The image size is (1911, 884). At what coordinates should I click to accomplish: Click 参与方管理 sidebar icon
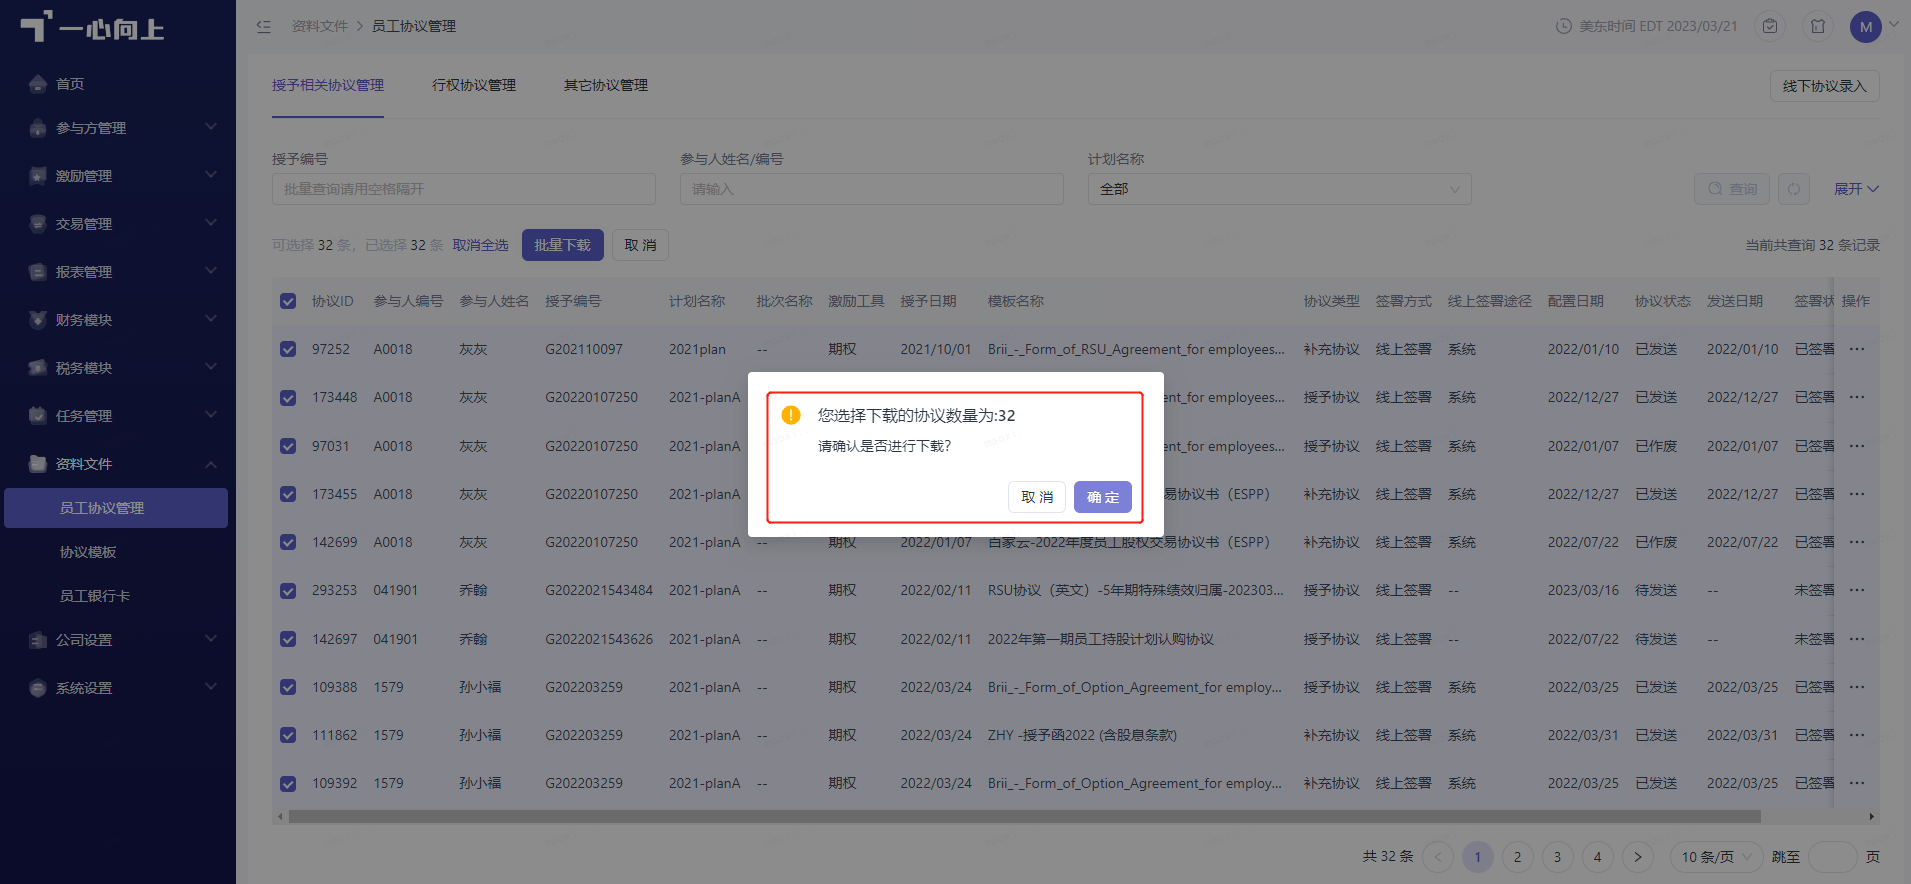38,128
